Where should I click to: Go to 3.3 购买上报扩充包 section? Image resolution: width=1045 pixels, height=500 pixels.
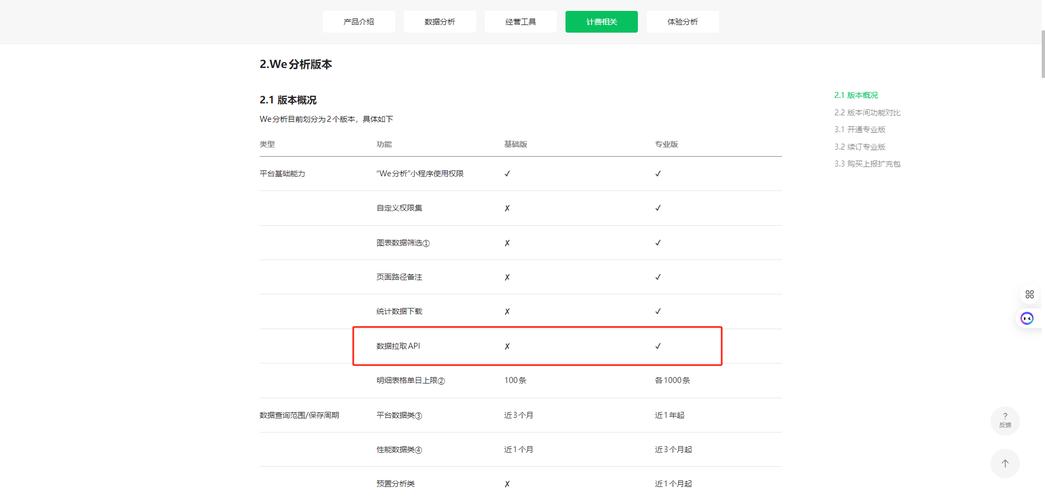pos(867,163)
